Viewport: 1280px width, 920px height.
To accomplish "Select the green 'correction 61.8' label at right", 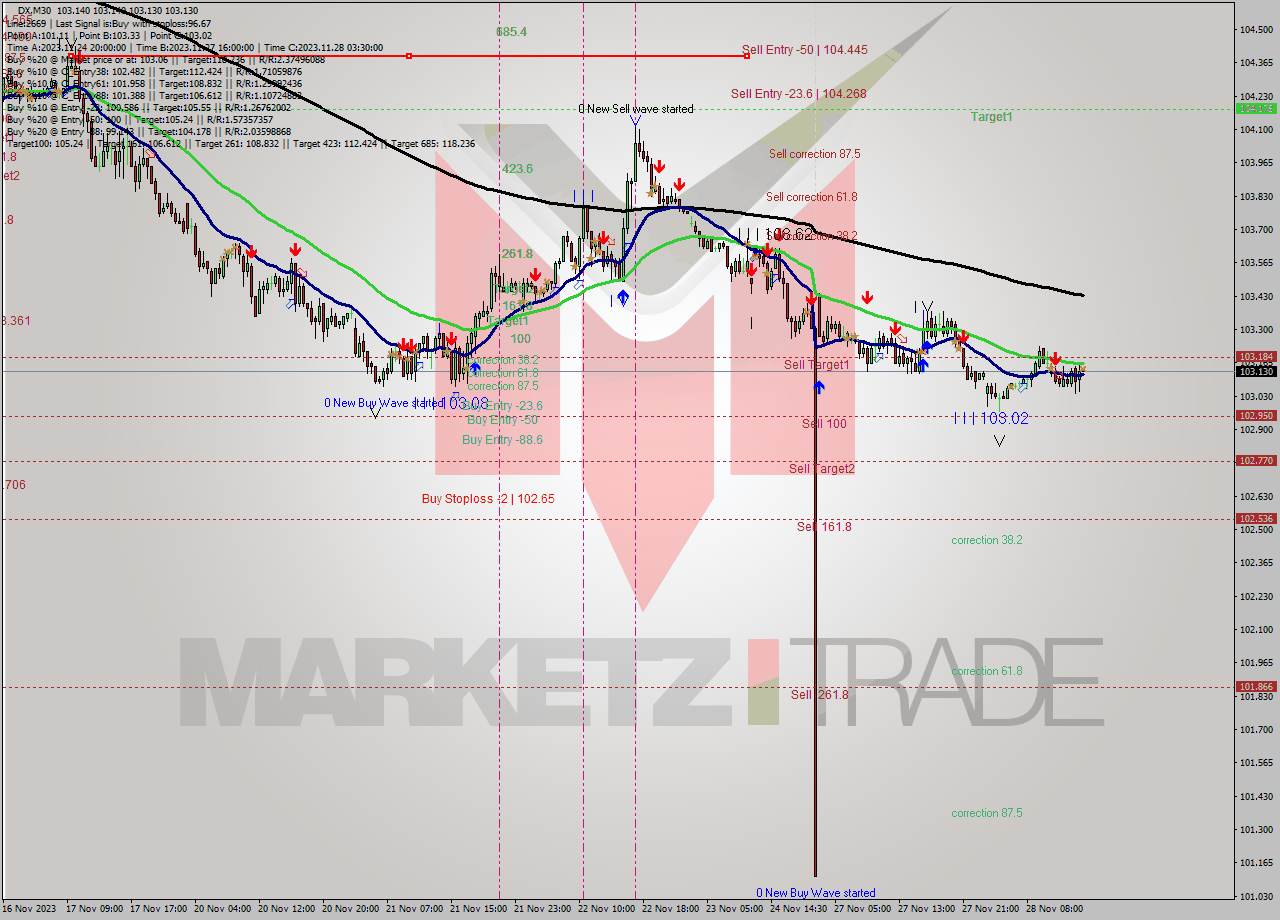I will click(987, 671).
